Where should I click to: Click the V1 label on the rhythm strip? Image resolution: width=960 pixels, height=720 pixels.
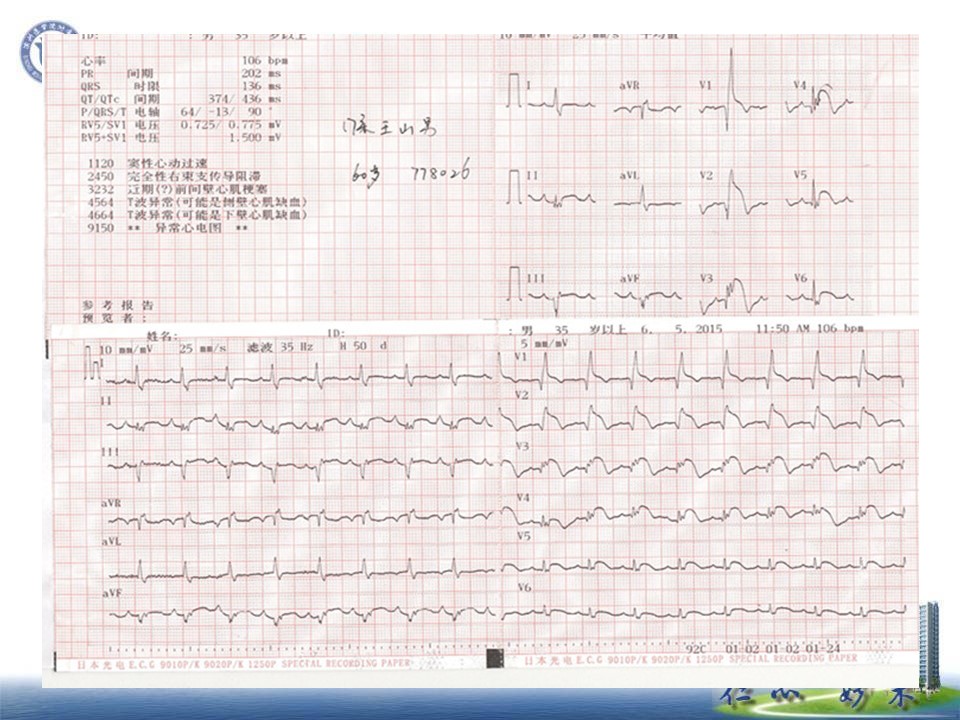tap(521, 357)
